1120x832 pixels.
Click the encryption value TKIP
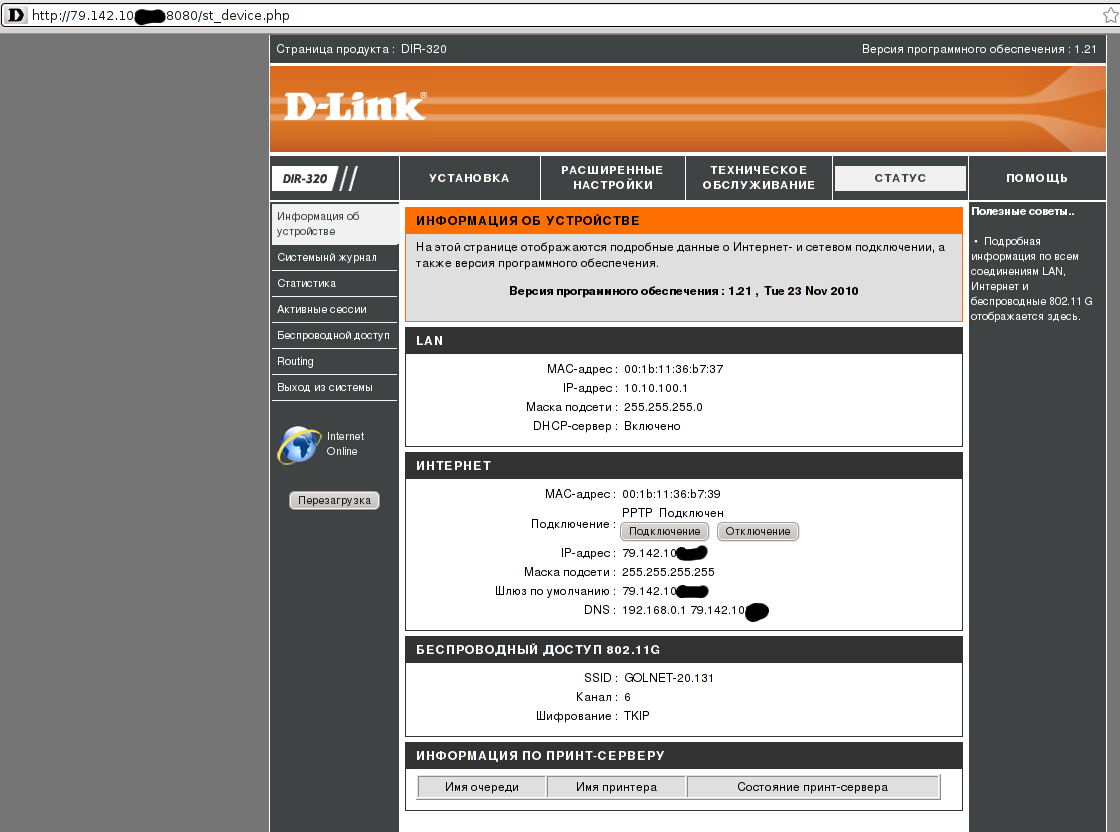[x=636, y=716]
